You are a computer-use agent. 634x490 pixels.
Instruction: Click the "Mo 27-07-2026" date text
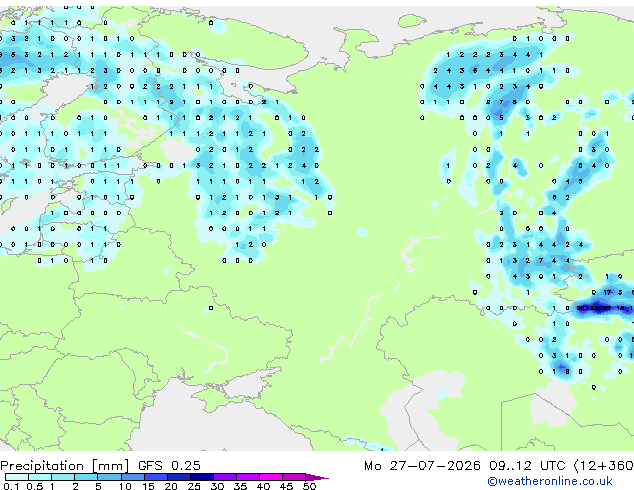coord(423,466)
